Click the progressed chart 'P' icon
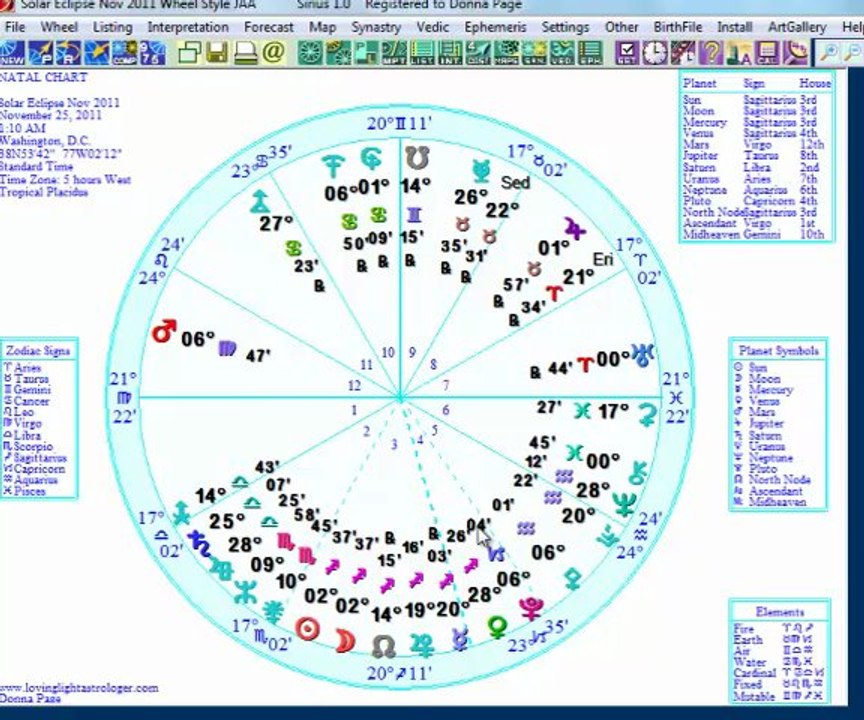This screenshot has width=864, height=720. (x=40, y=53)
